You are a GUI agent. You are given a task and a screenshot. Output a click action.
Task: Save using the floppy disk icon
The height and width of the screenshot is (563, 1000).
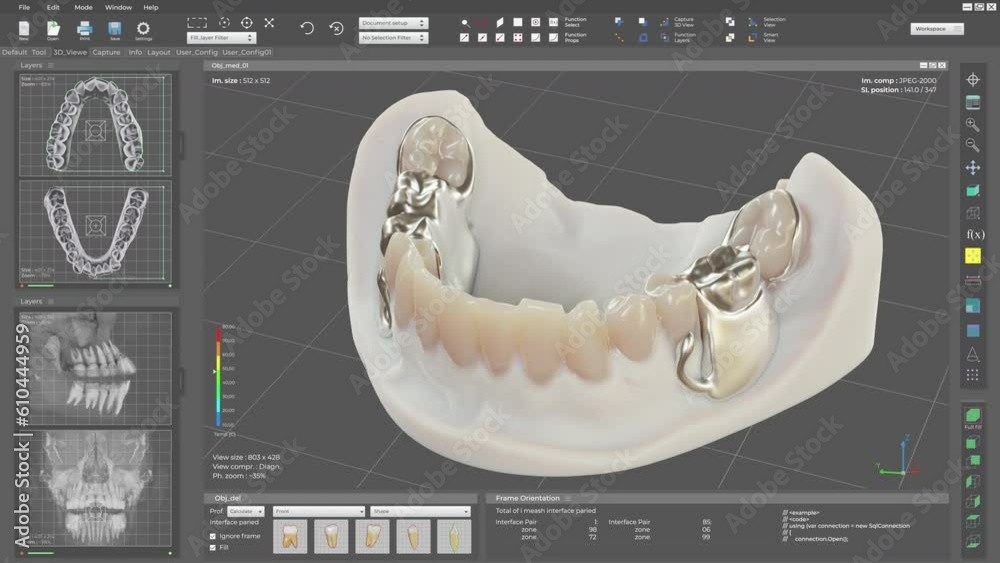coord(114,28)
